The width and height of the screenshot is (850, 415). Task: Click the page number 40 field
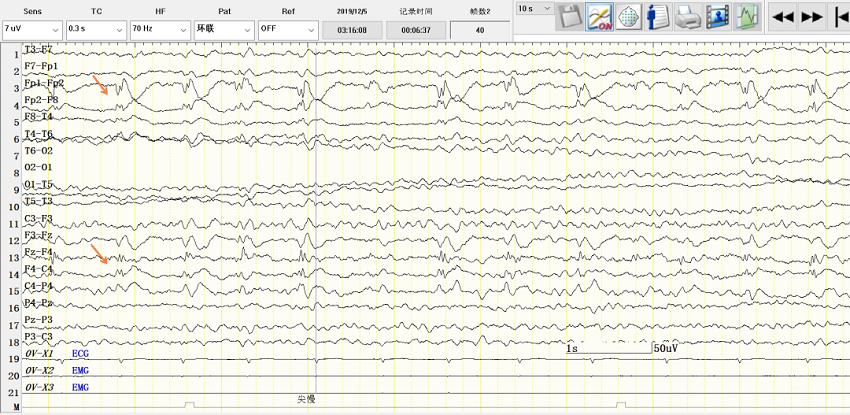(x=480, y=30)
